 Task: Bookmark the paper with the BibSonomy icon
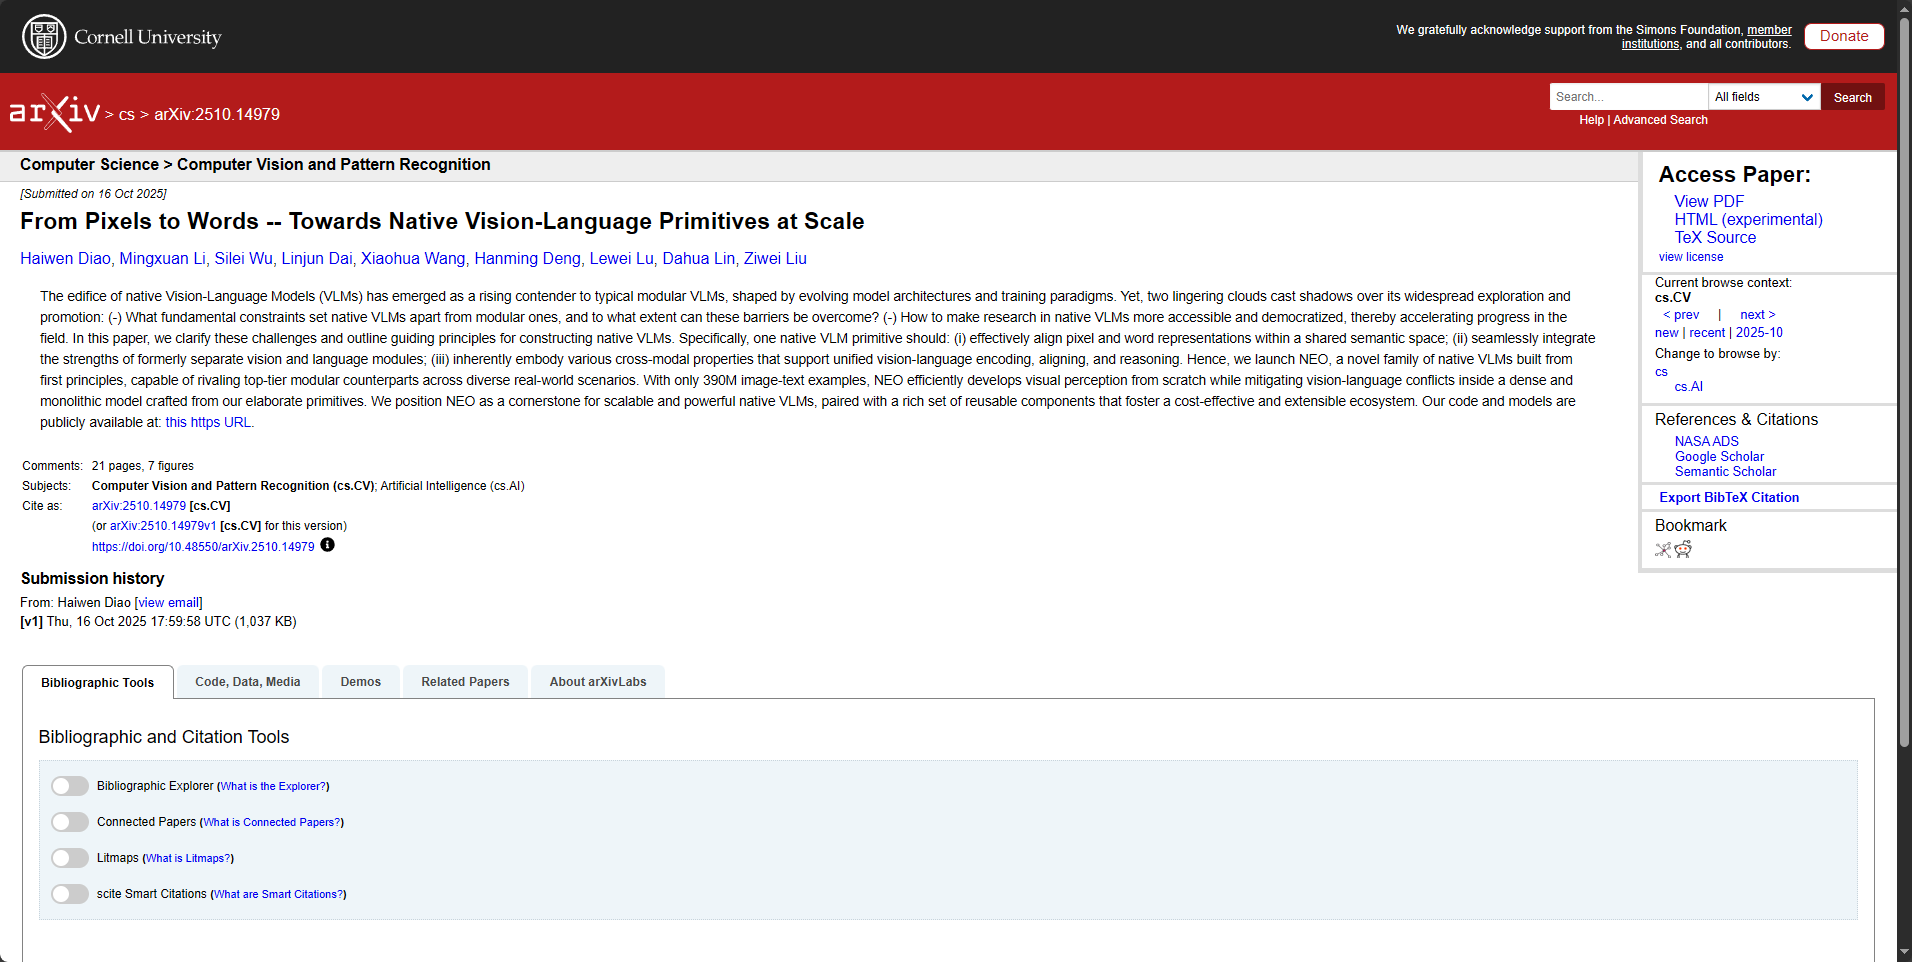[1663, 549]
